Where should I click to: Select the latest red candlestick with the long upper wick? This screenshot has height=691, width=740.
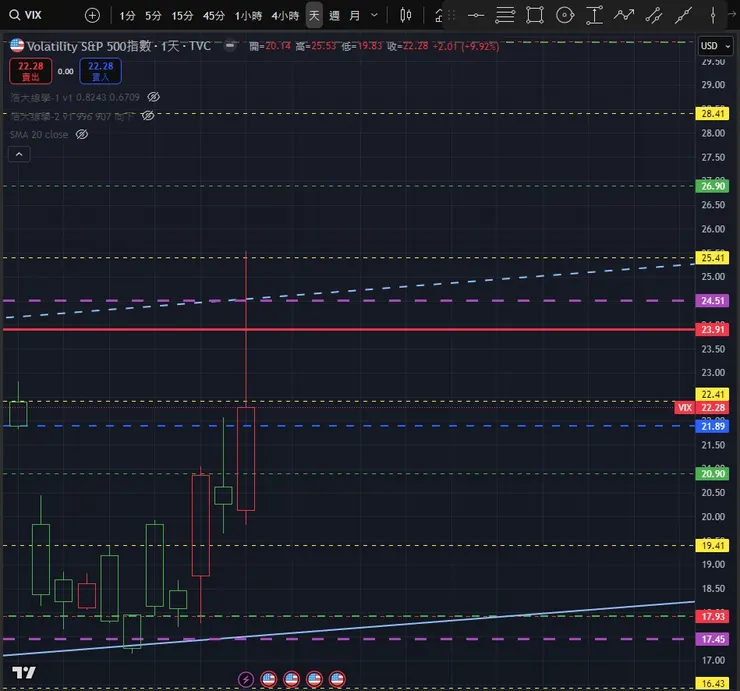click(x=246, y=459)
